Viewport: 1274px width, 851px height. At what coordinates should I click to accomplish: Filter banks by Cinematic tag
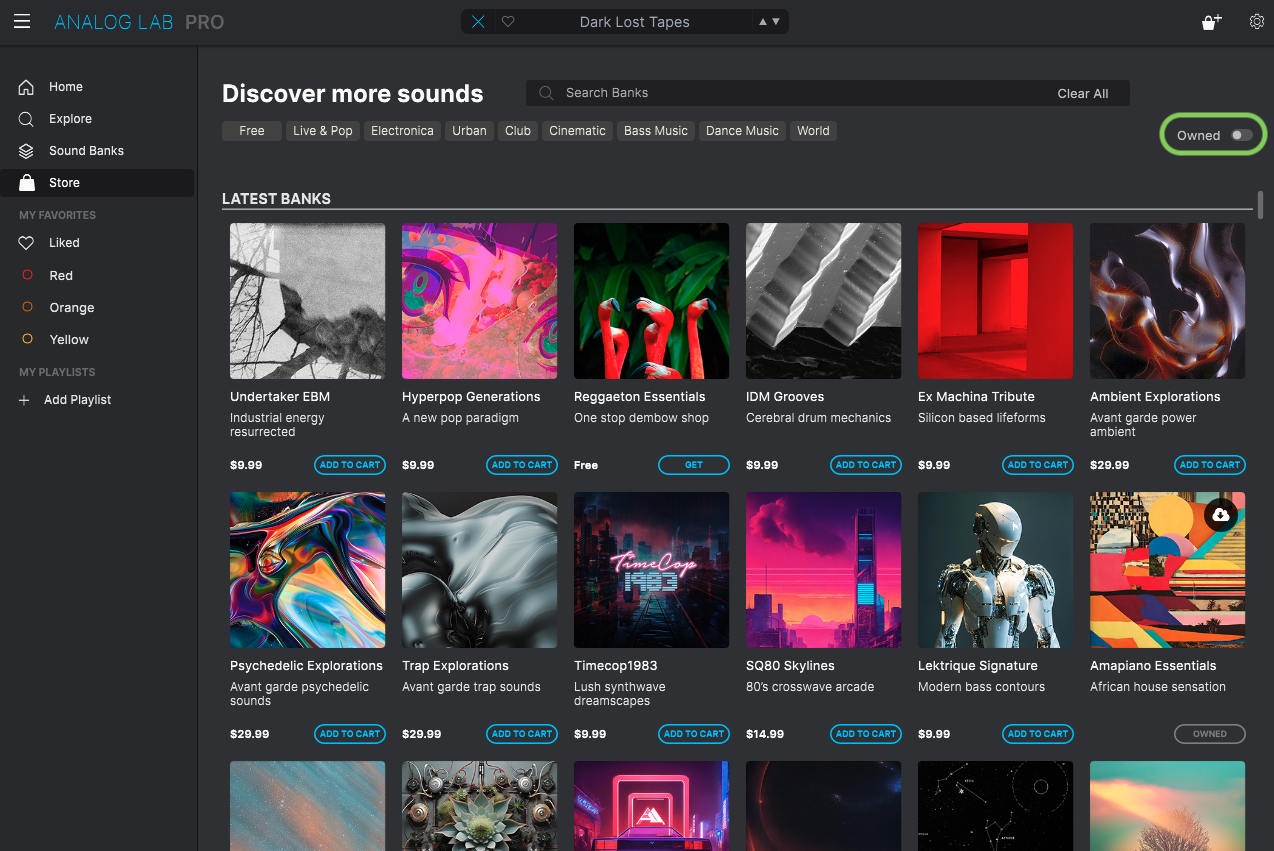click(x=577, y=131)
